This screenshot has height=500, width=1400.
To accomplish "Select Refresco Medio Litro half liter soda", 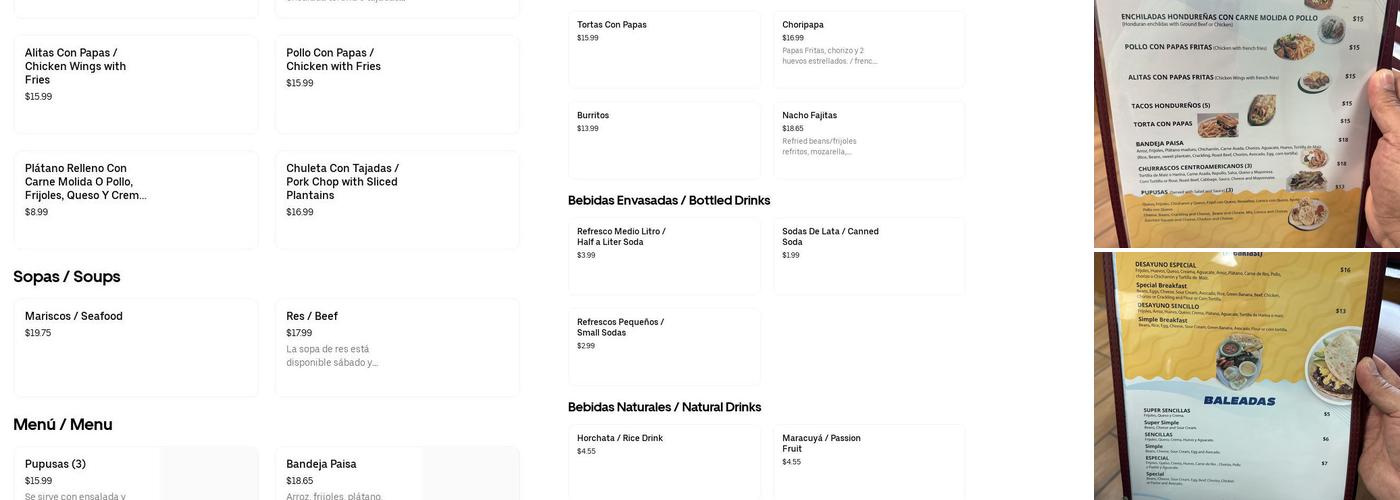I will (x=664, y=256).
